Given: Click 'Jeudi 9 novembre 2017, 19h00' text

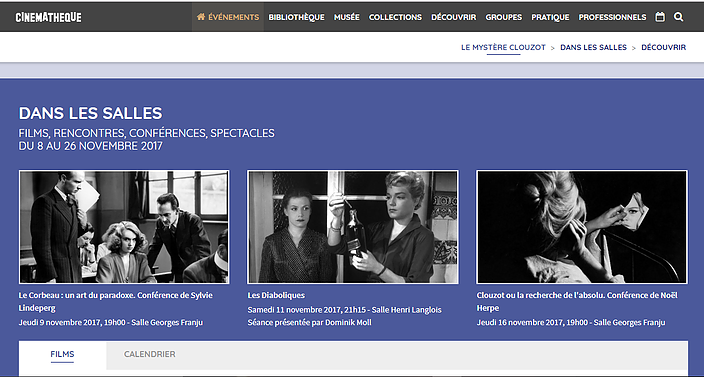Looking at the screenshot, I should [x=72, y=323].
